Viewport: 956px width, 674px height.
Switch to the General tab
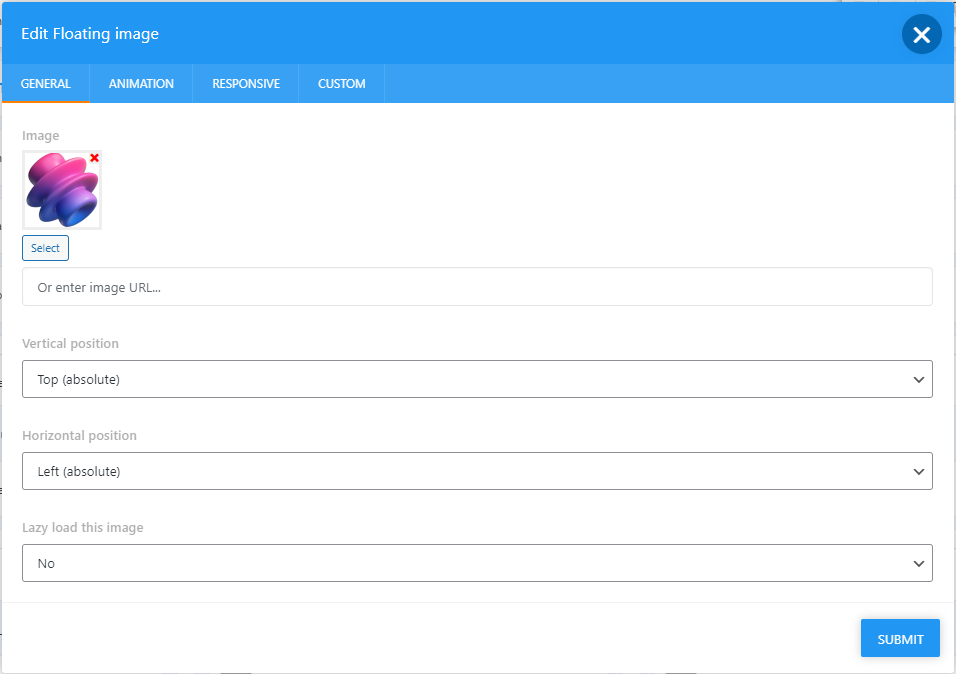(46, 84)
